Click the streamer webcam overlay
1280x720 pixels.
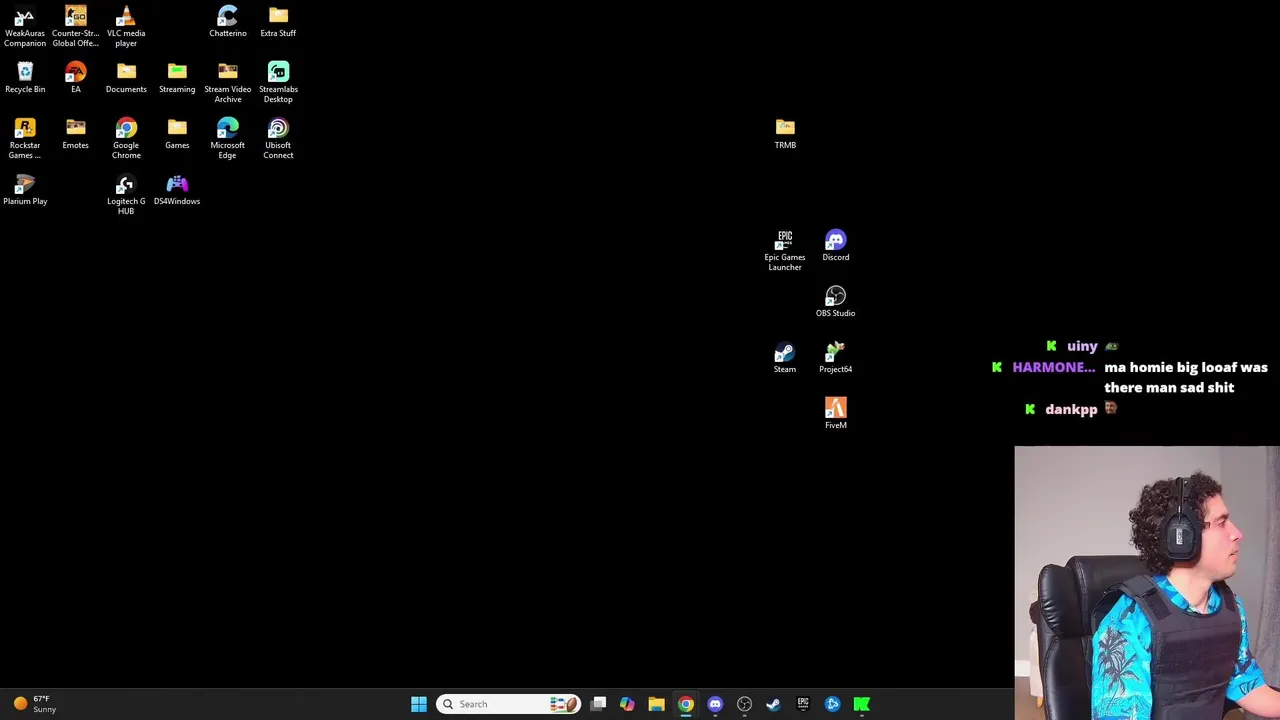click(1147, 583)
